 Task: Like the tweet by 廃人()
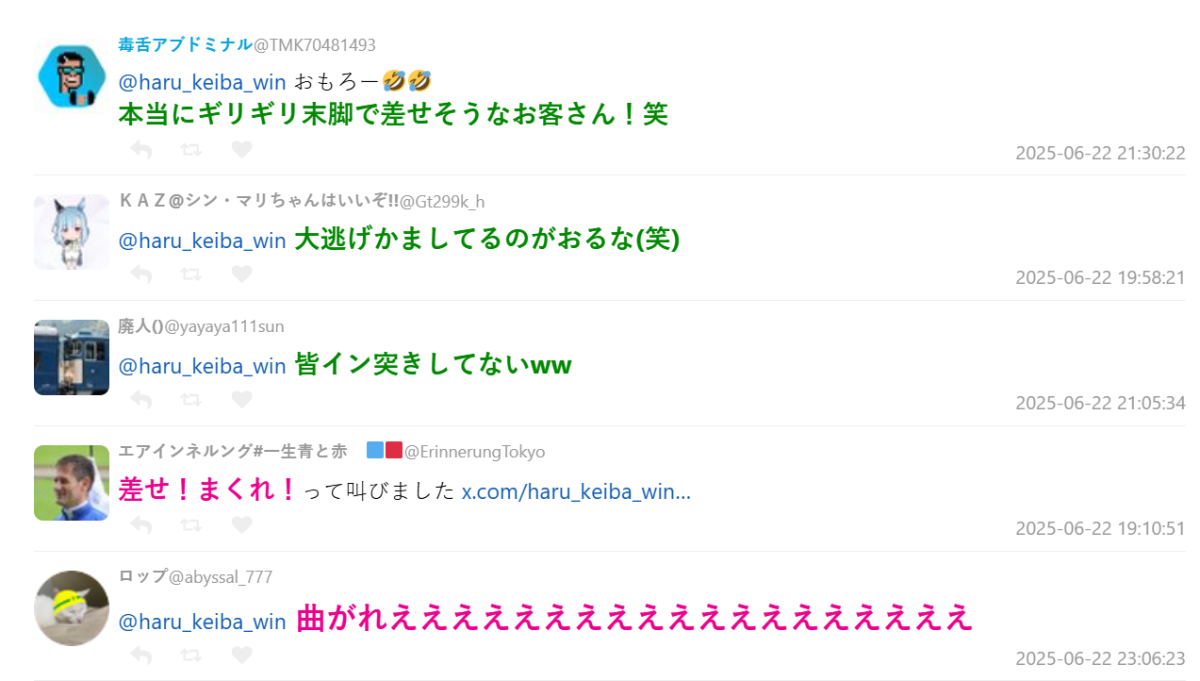coord(241,399)
